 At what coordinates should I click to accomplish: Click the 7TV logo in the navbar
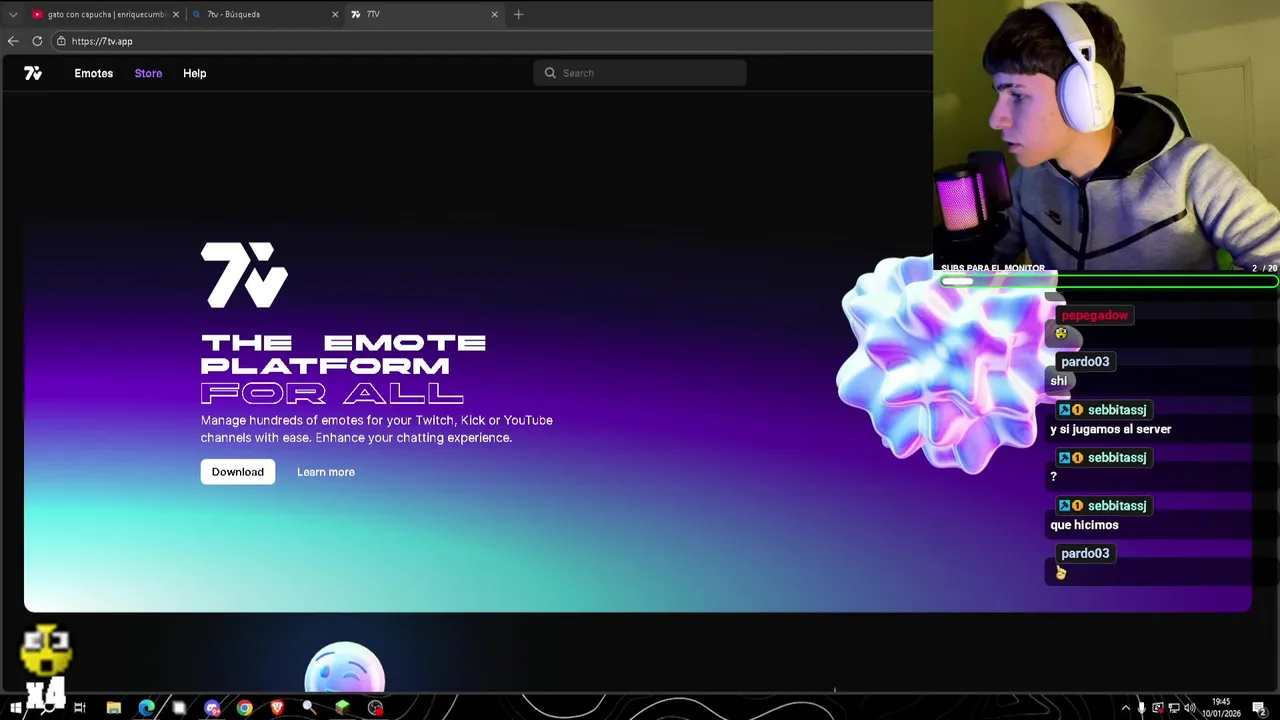pyautogui.click(x=33, y=73)
